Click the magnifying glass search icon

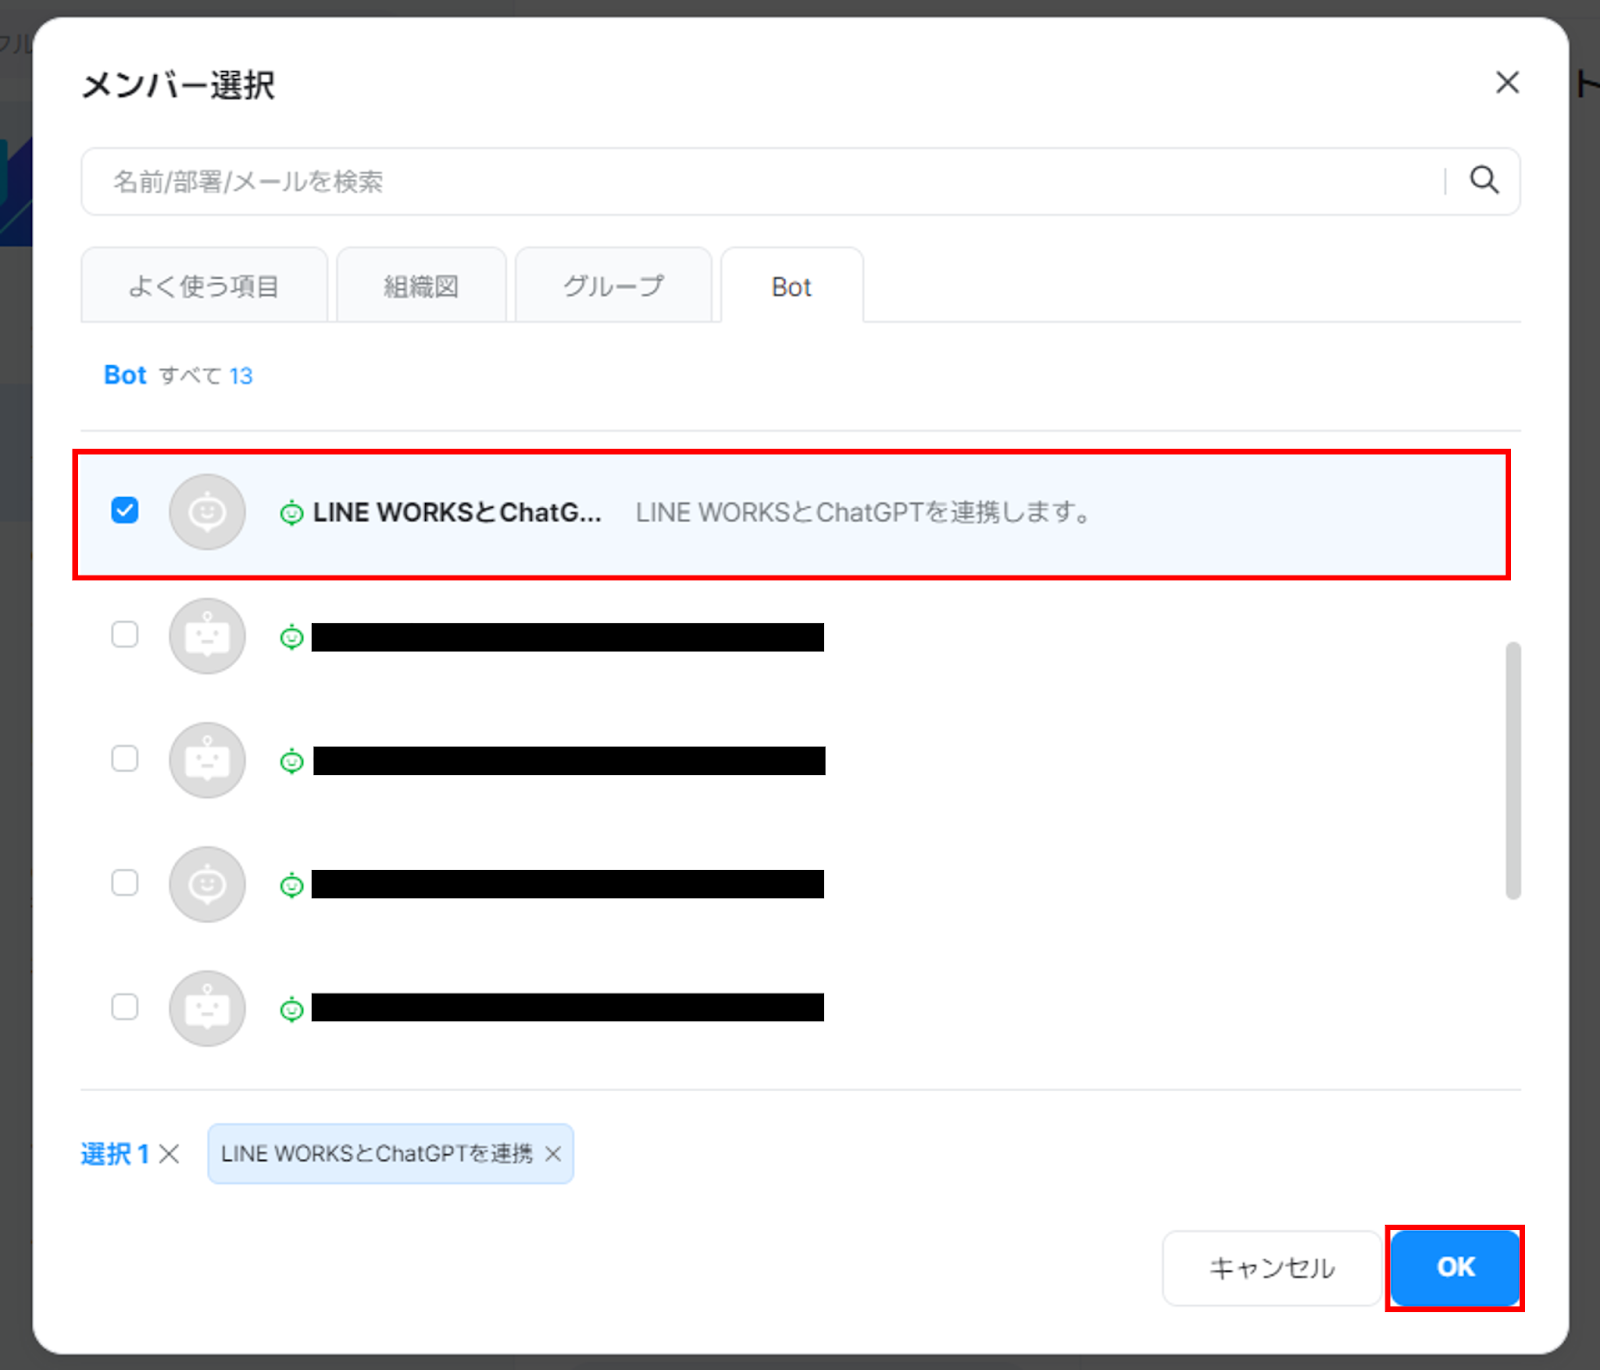click(1484, 180)
